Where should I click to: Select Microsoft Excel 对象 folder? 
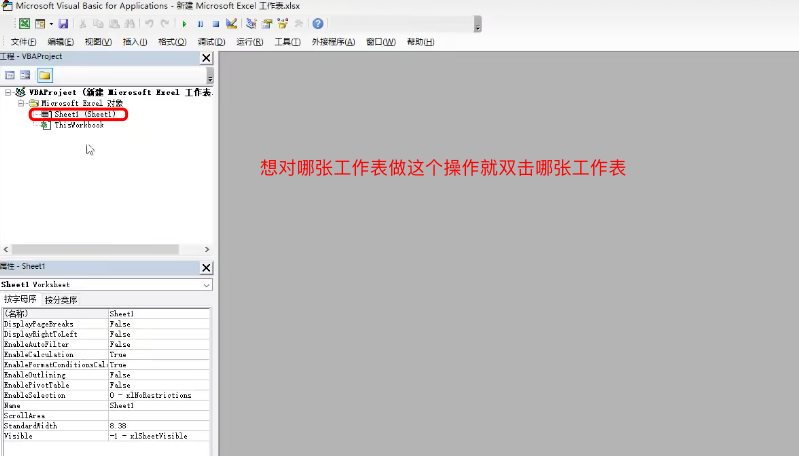[82, 103]
